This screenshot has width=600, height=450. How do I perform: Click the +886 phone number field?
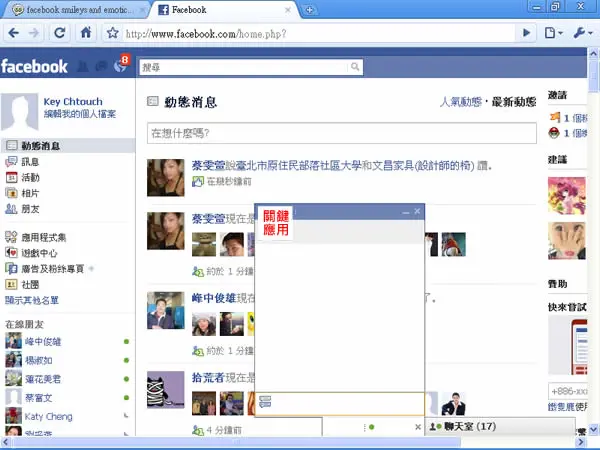pos(568,391)
